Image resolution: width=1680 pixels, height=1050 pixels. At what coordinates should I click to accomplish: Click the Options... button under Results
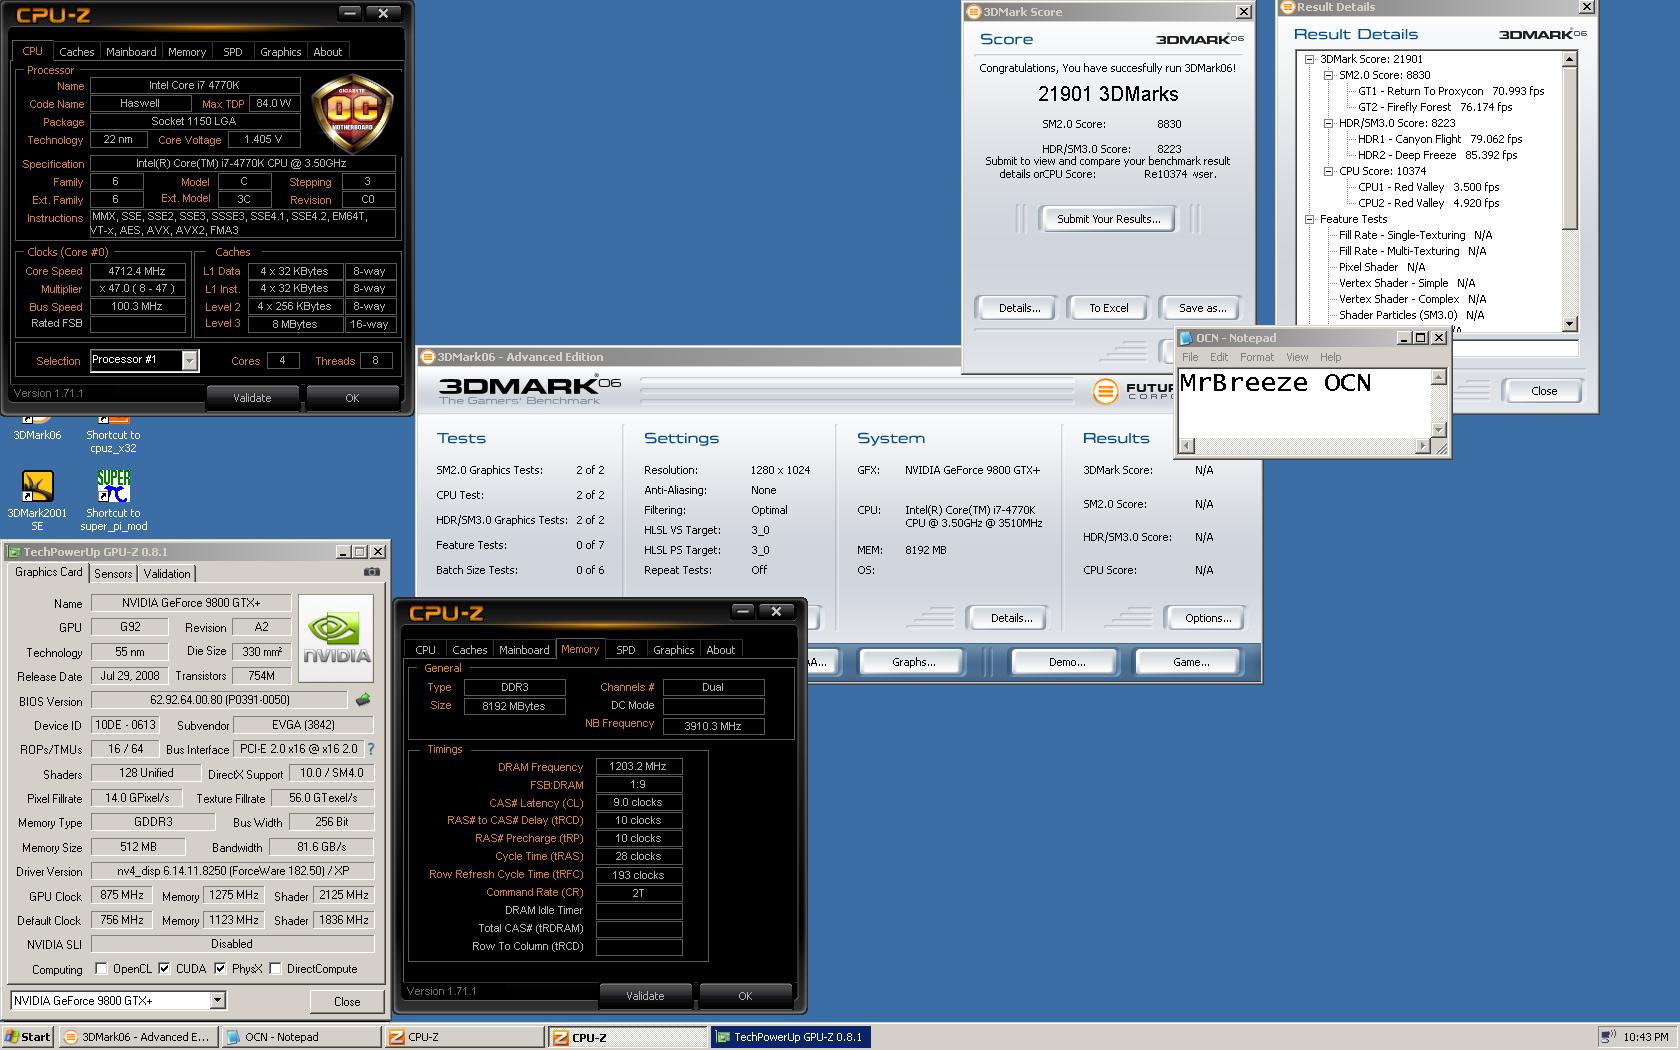coord(1208,618)
